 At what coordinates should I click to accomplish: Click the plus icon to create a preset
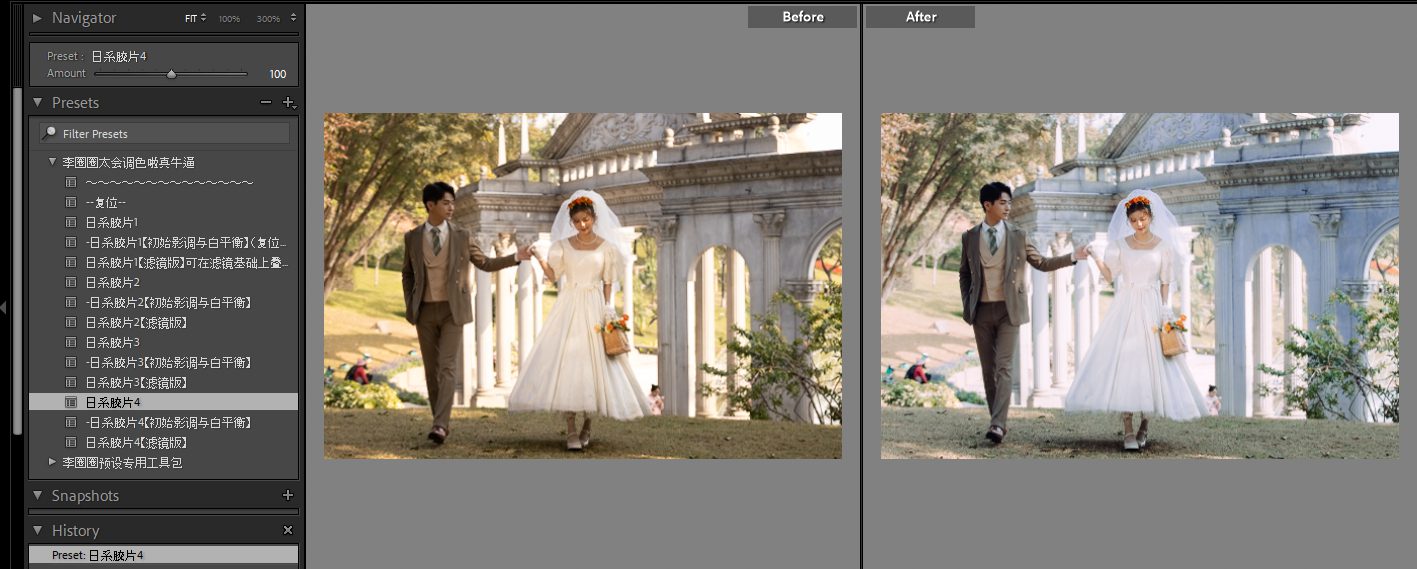click(x=289, y=103)
